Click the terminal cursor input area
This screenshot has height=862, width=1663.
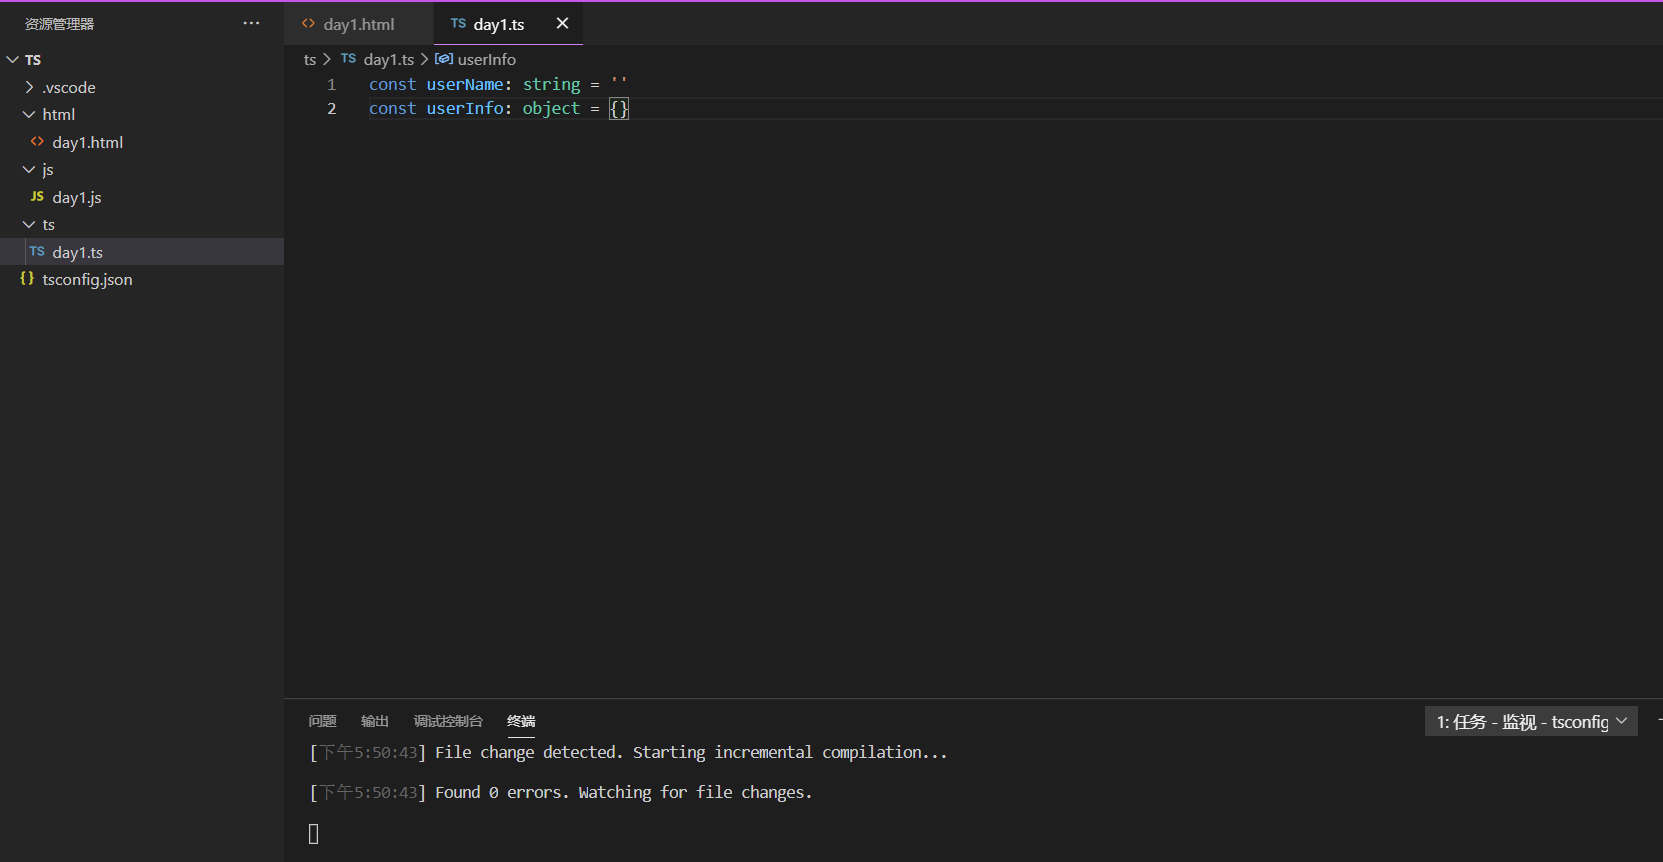pyautogui.click(x=313, y=833)
